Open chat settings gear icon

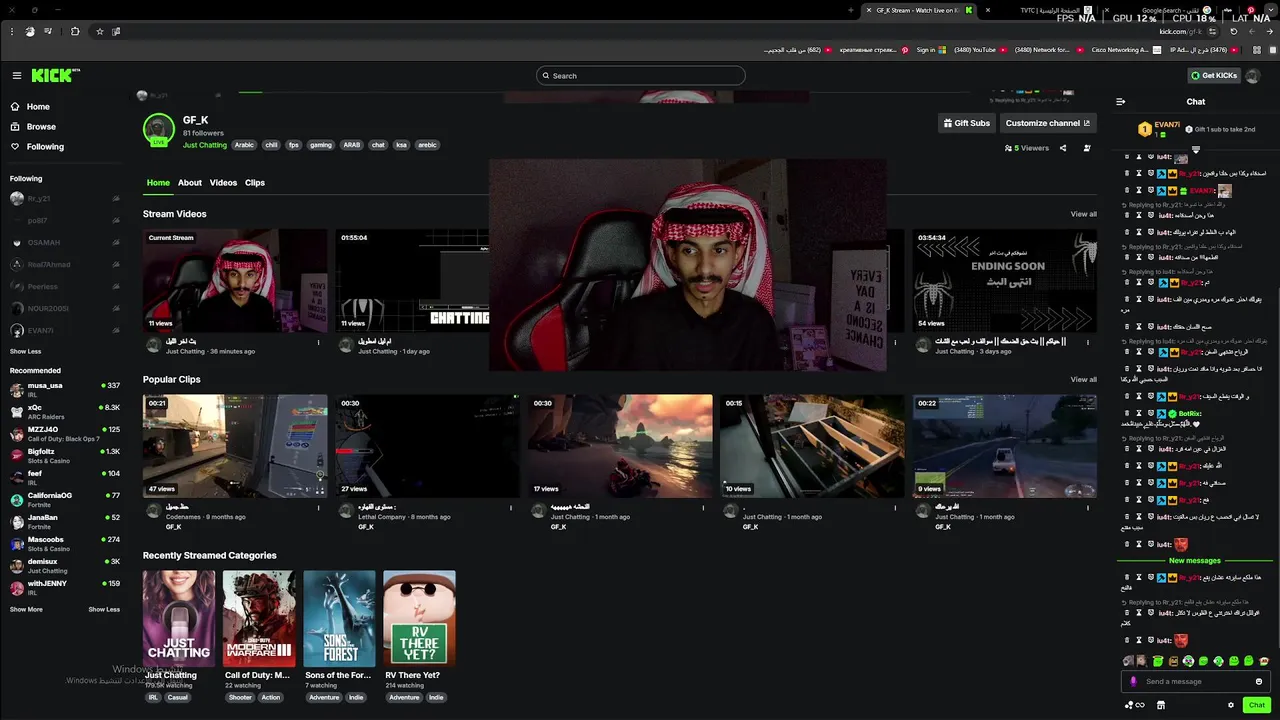(1231, 705)
